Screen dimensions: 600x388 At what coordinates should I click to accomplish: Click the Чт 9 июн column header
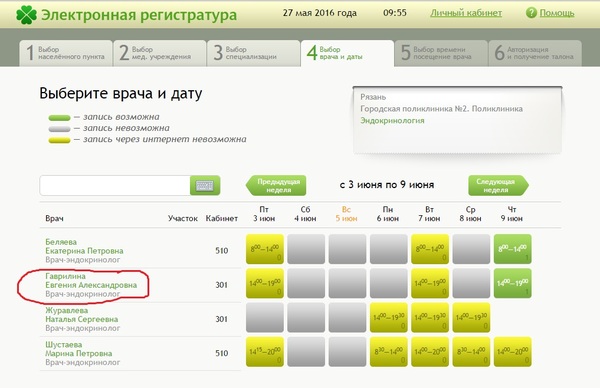(x=512, y=214)
